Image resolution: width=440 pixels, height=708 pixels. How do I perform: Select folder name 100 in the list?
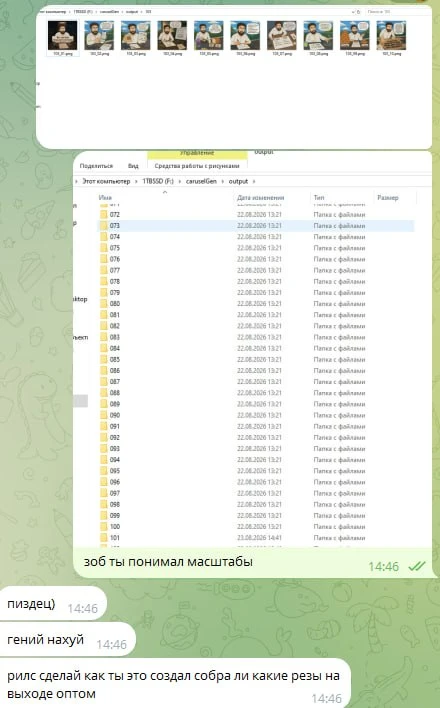click(x=115, y=526)
